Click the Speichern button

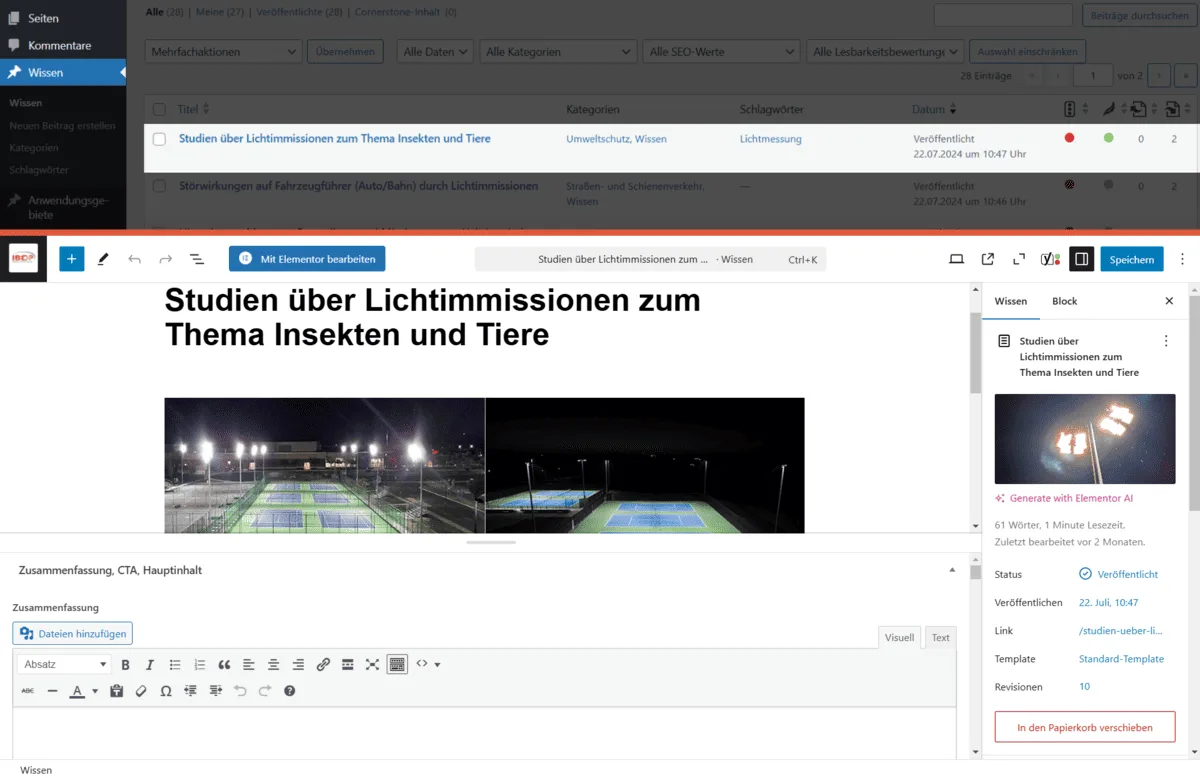point(1132,259)
